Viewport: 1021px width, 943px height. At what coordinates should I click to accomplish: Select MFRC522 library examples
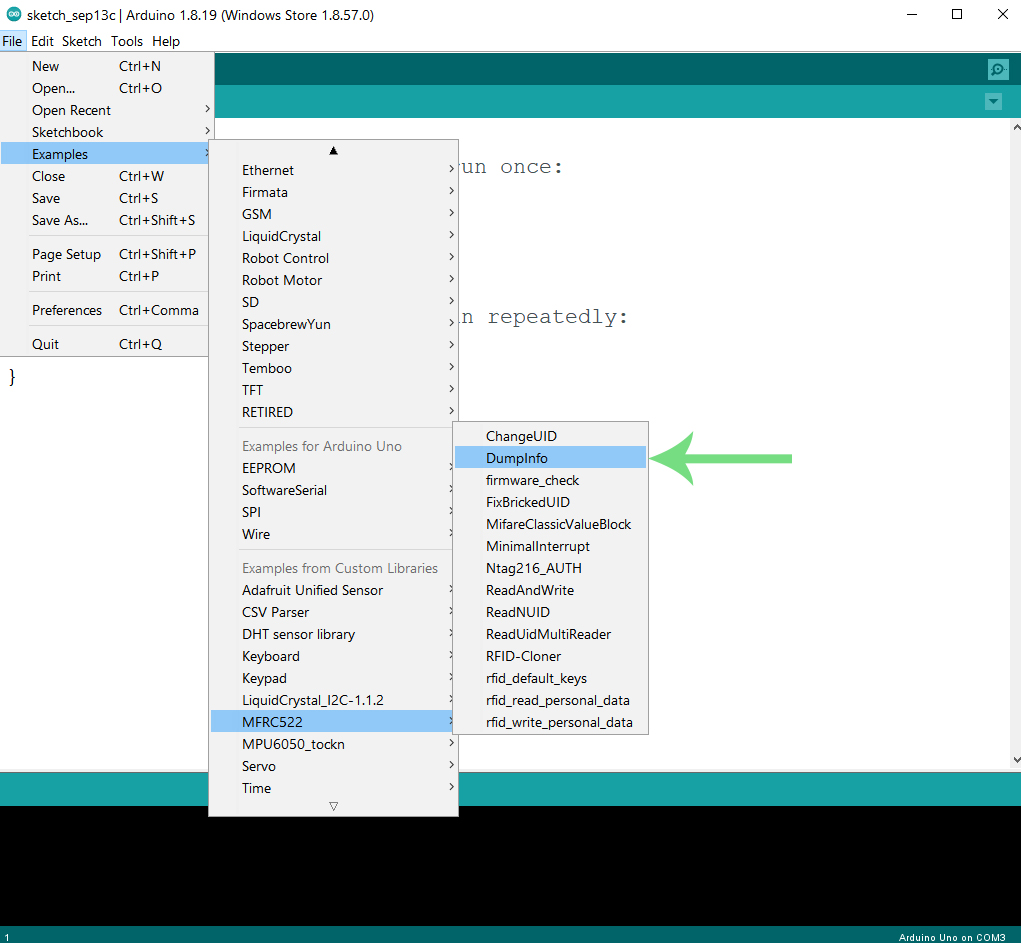(x=332, y=723)
